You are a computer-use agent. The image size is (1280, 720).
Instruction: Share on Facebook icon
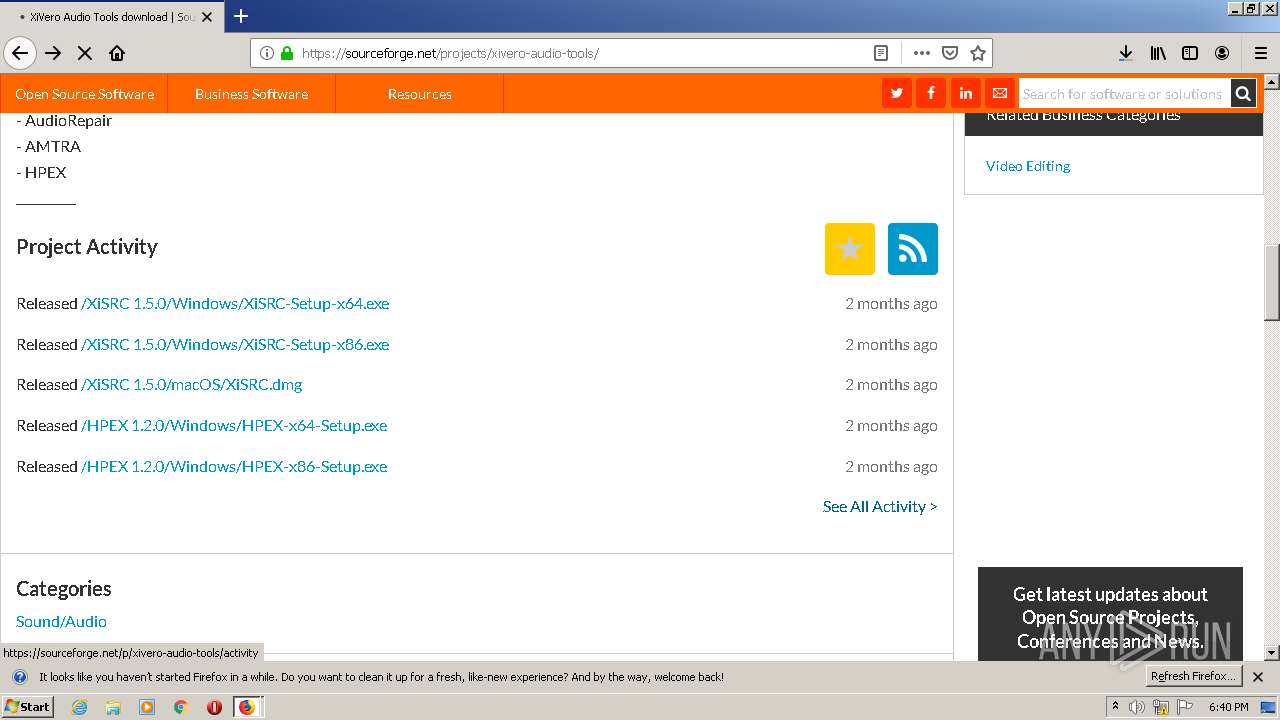(x=931, y=93)
